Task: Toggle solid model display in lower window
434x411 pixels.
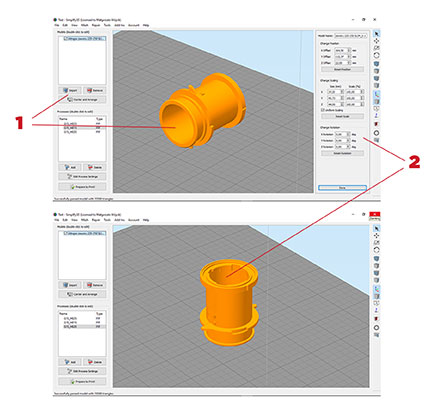Action: coord(376,296)
